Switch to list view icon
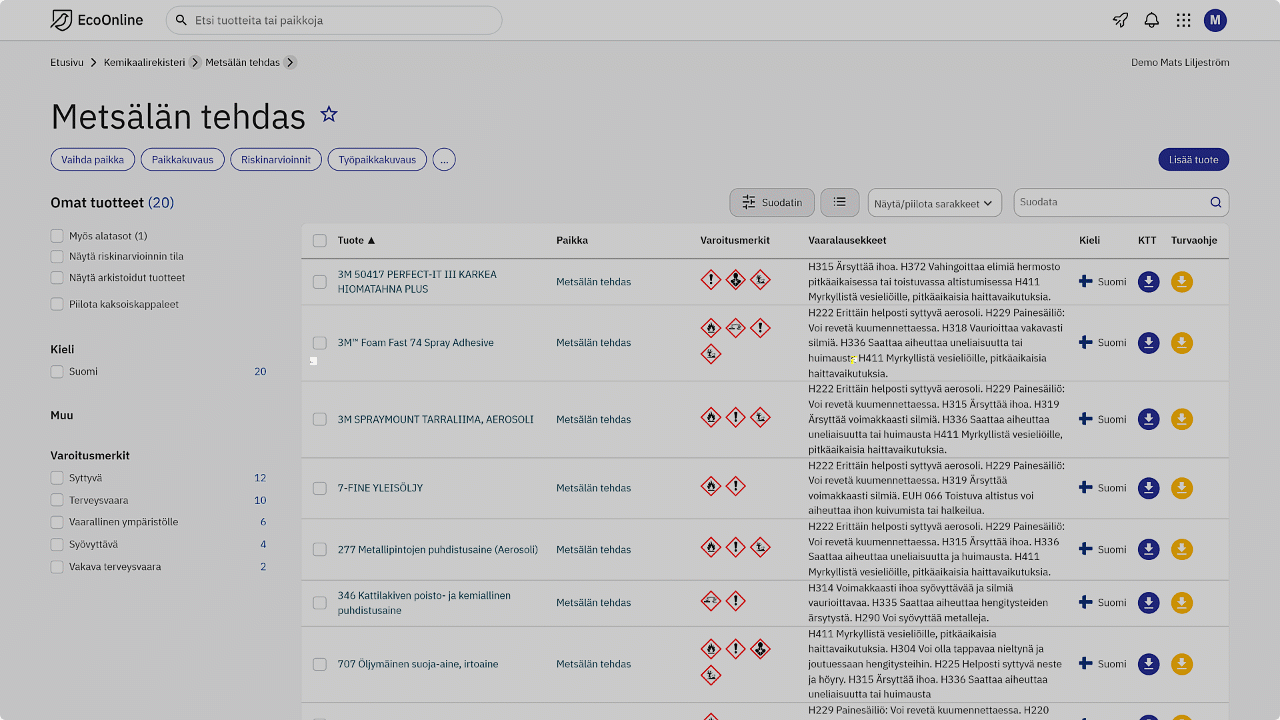The image size is (1280, 720). (x=840, y=202)
